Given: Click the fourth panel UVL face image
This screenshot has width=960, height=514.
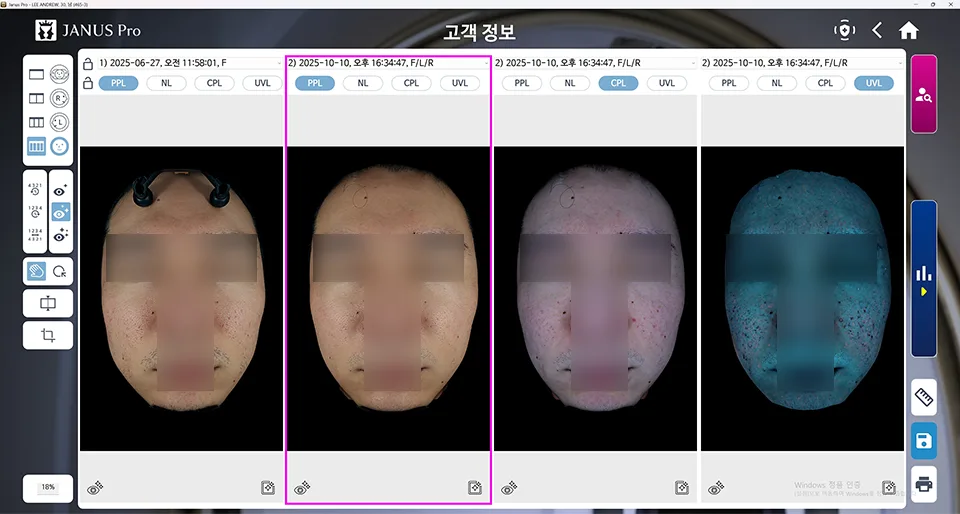Looking at the screenshot, I should (803, 299).
